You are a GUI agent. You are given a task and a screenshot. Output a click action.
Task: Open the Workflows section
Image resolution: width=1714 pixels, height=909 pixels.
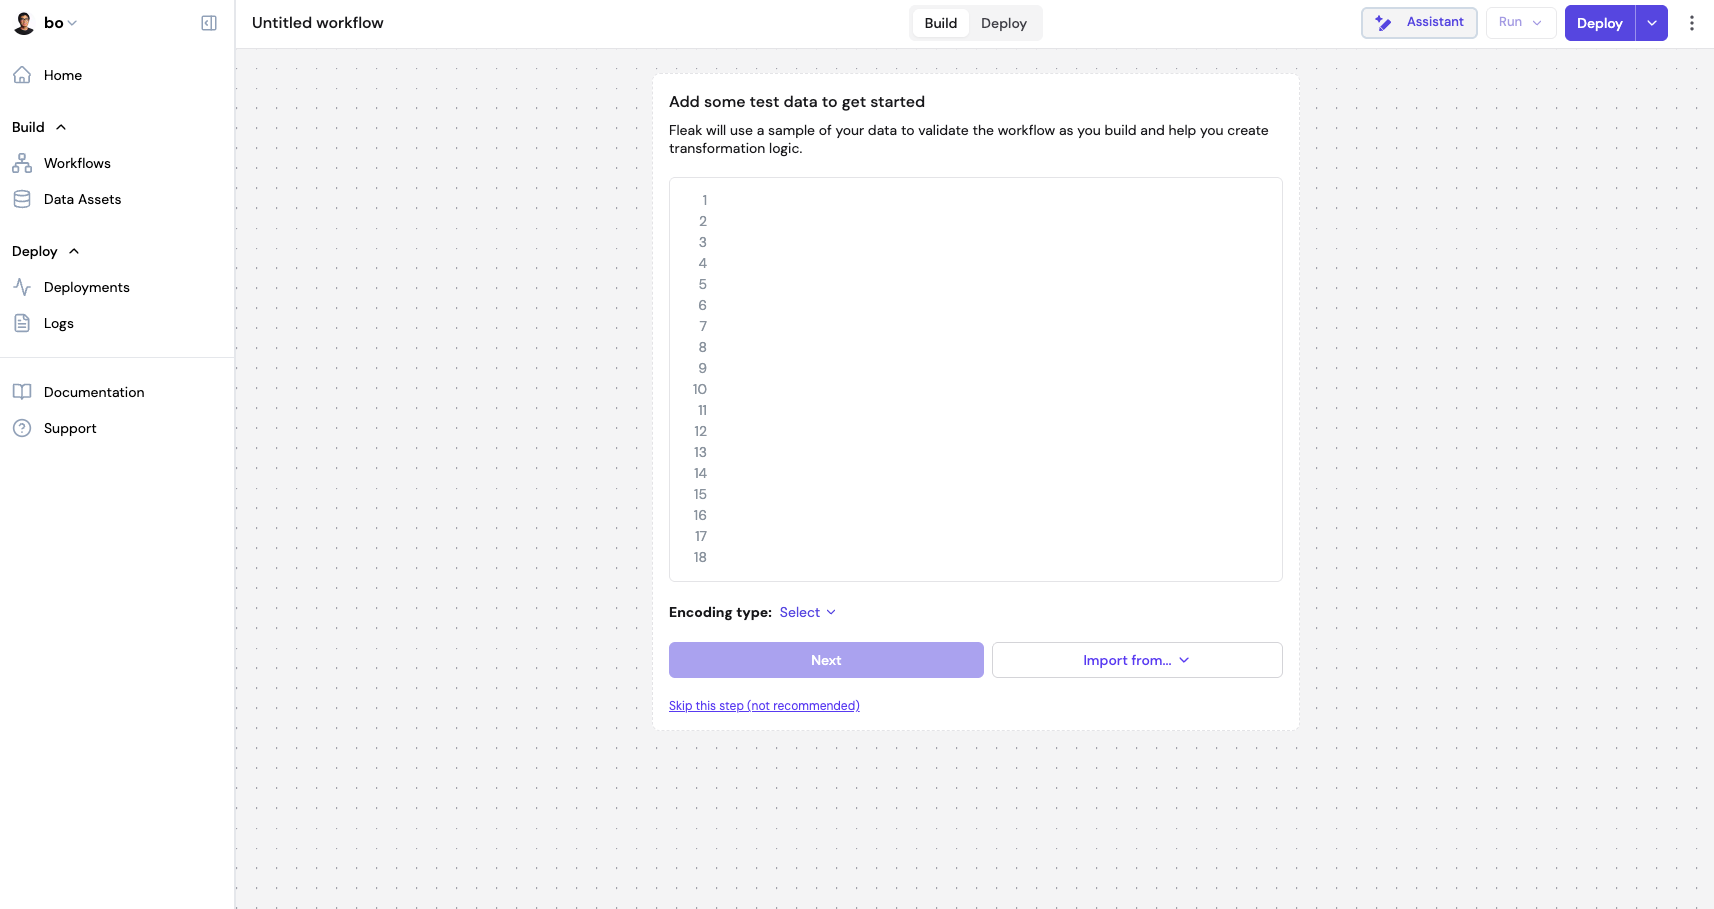[x=77, y=163]
